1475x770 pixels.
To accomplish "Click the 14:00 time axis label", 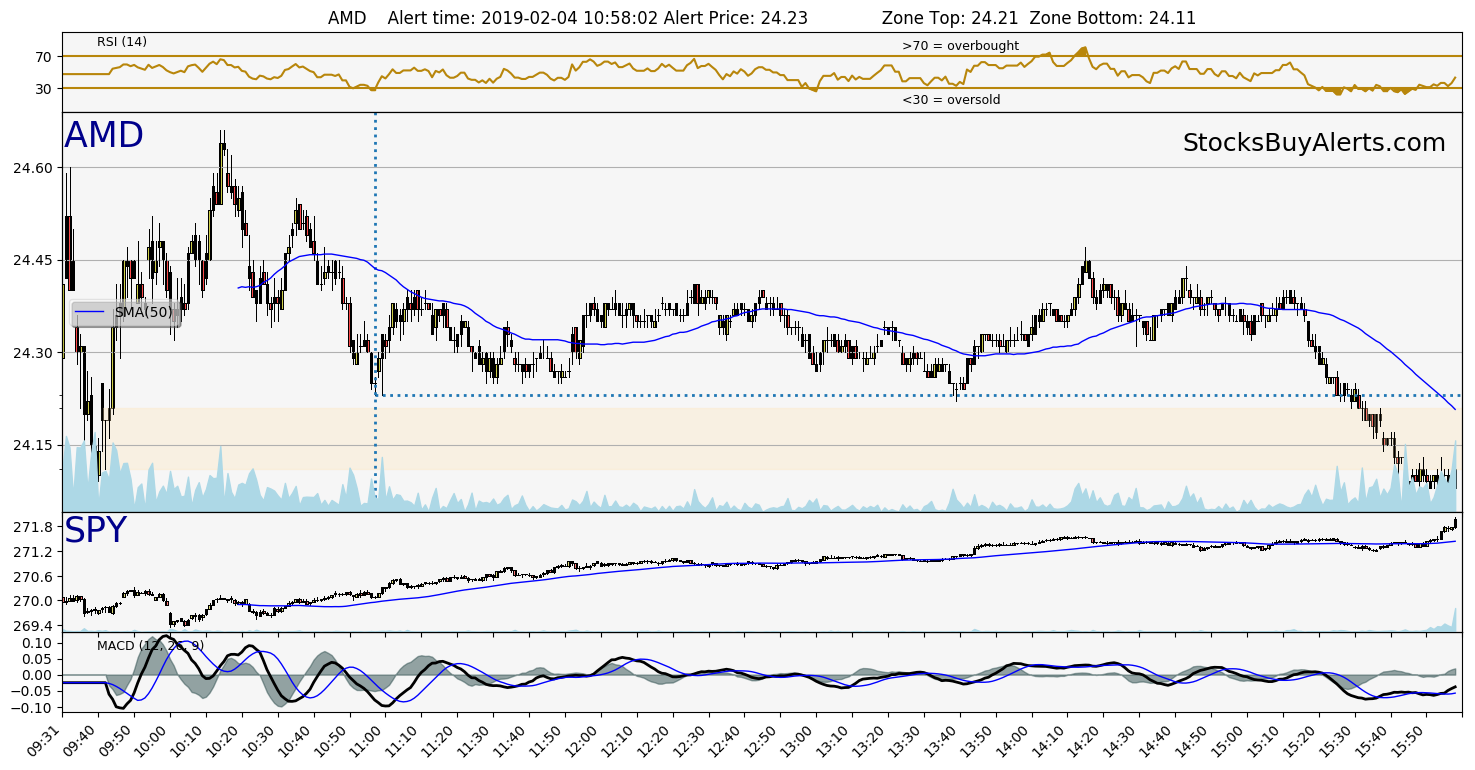I will (1012, 740).
